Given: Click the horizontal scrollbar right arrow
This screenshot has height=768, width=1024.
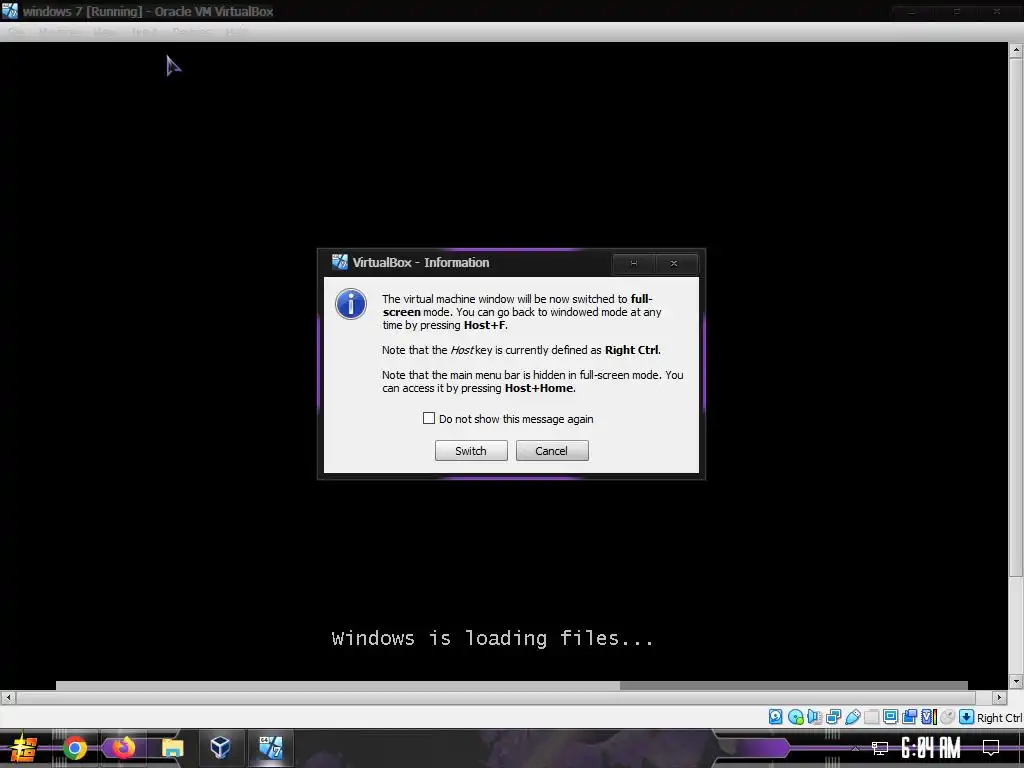Looking at the screenshot, I should point(999,697).
